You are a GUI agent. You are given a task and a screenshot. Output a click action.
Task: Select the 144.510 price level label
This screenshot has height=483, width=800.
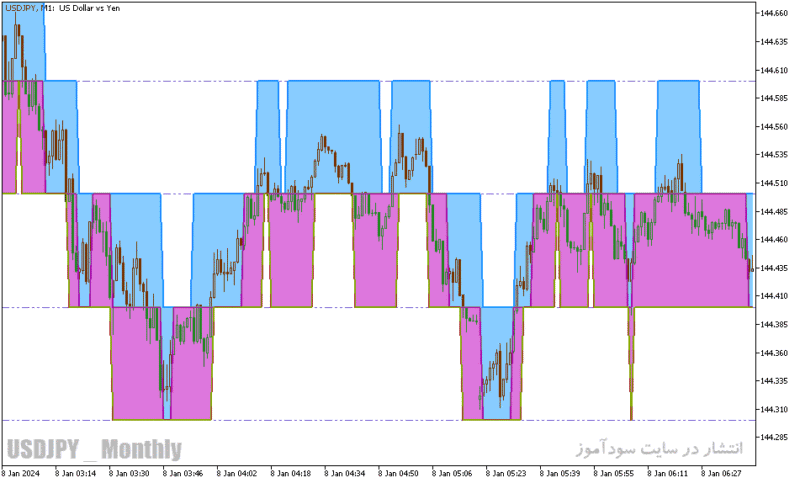[773, 183]
